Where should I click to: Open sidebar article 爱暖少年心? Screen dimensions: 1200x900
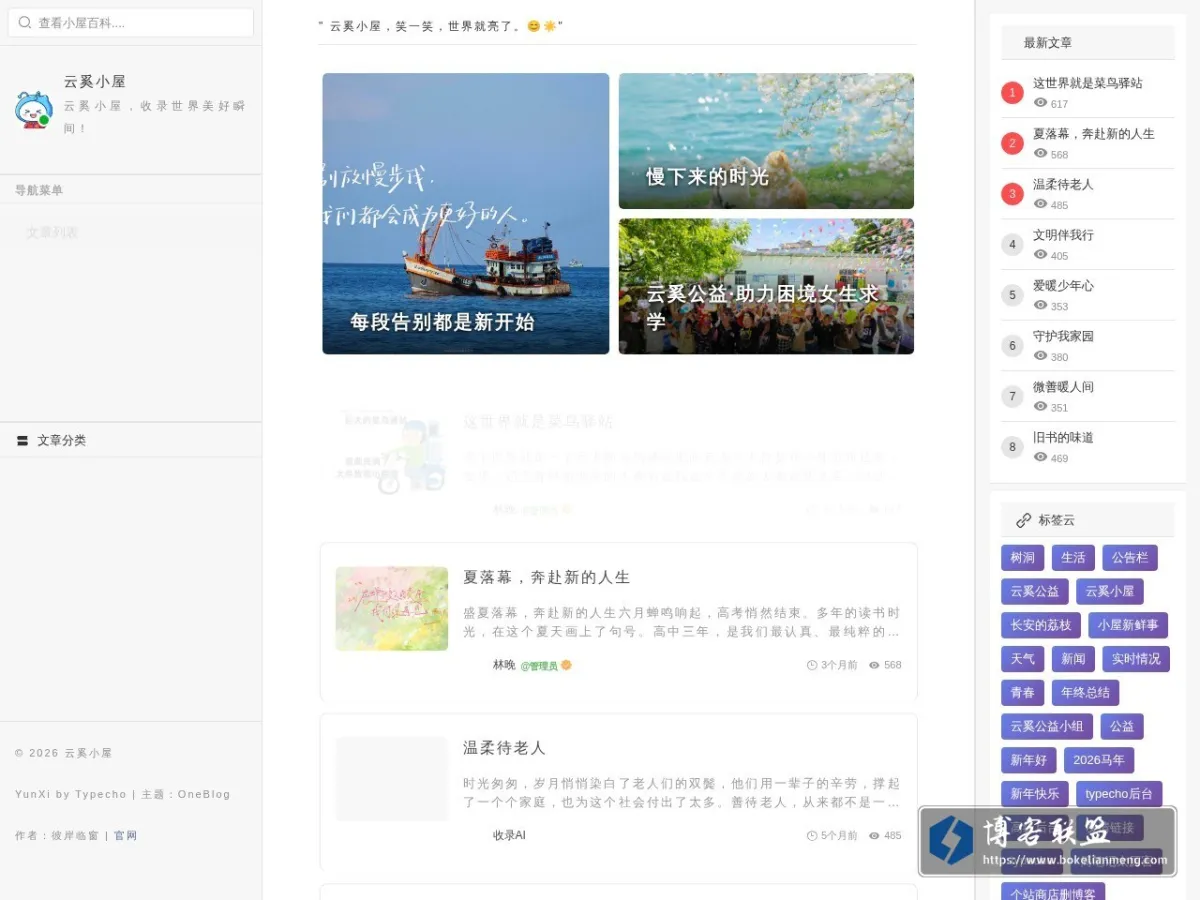[1063, 285]
